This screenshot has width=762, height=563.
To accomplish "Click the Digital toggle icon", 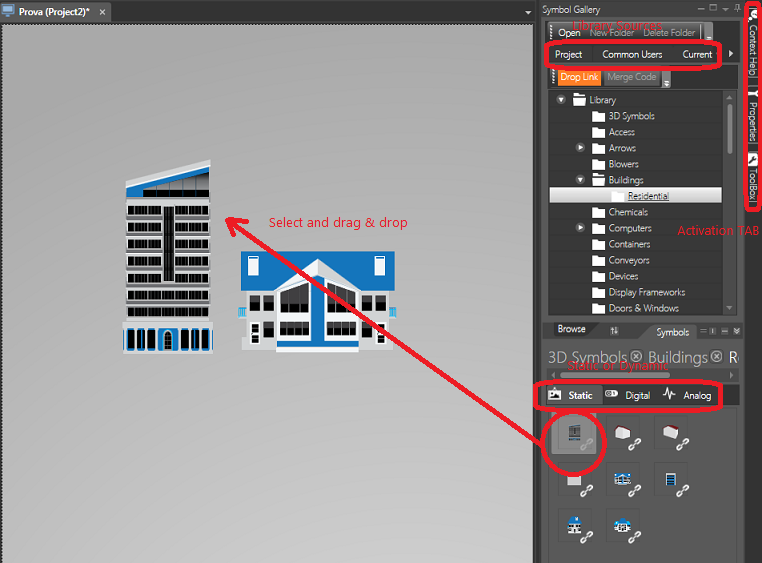I will click(611, 394).
